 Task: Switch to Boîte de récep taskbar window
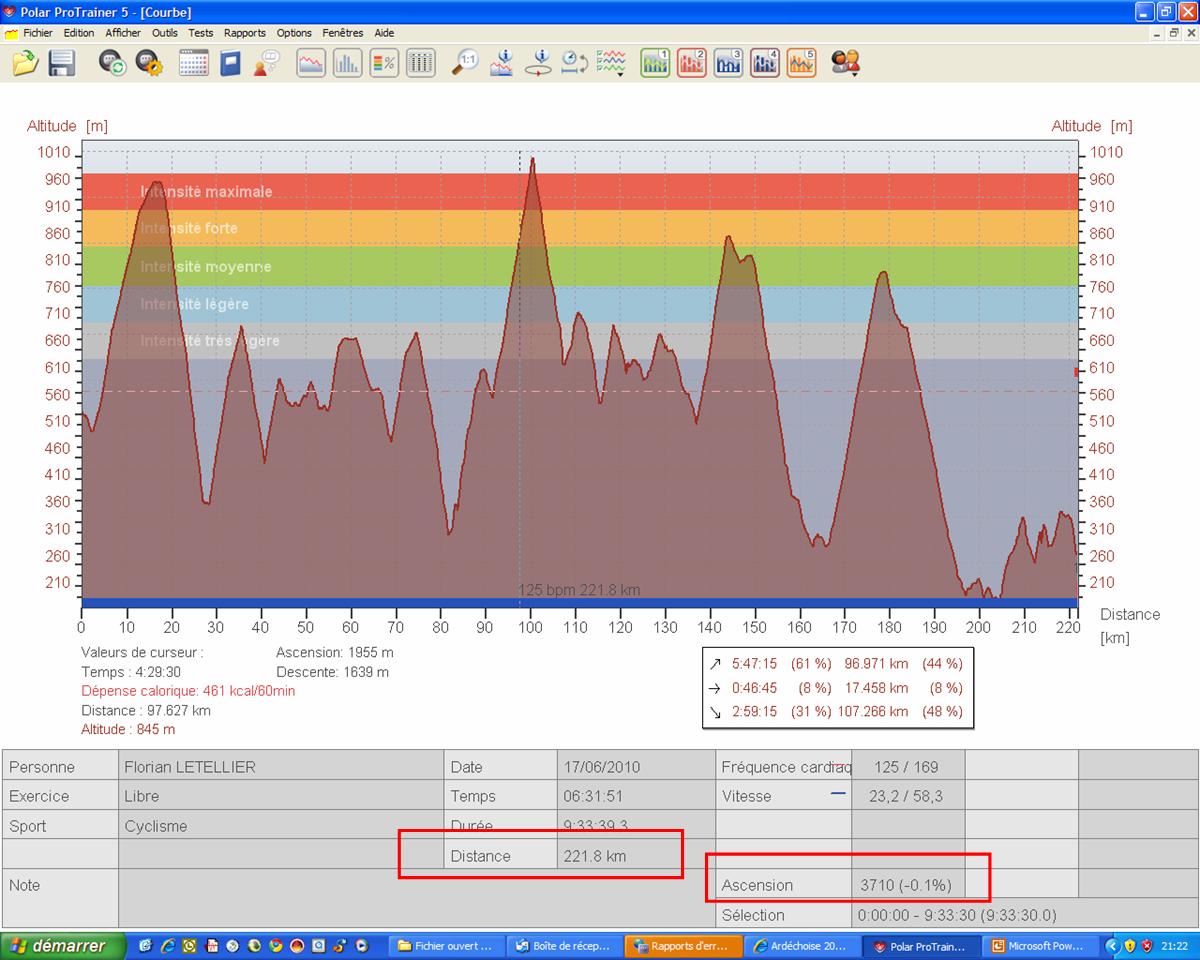563,945
